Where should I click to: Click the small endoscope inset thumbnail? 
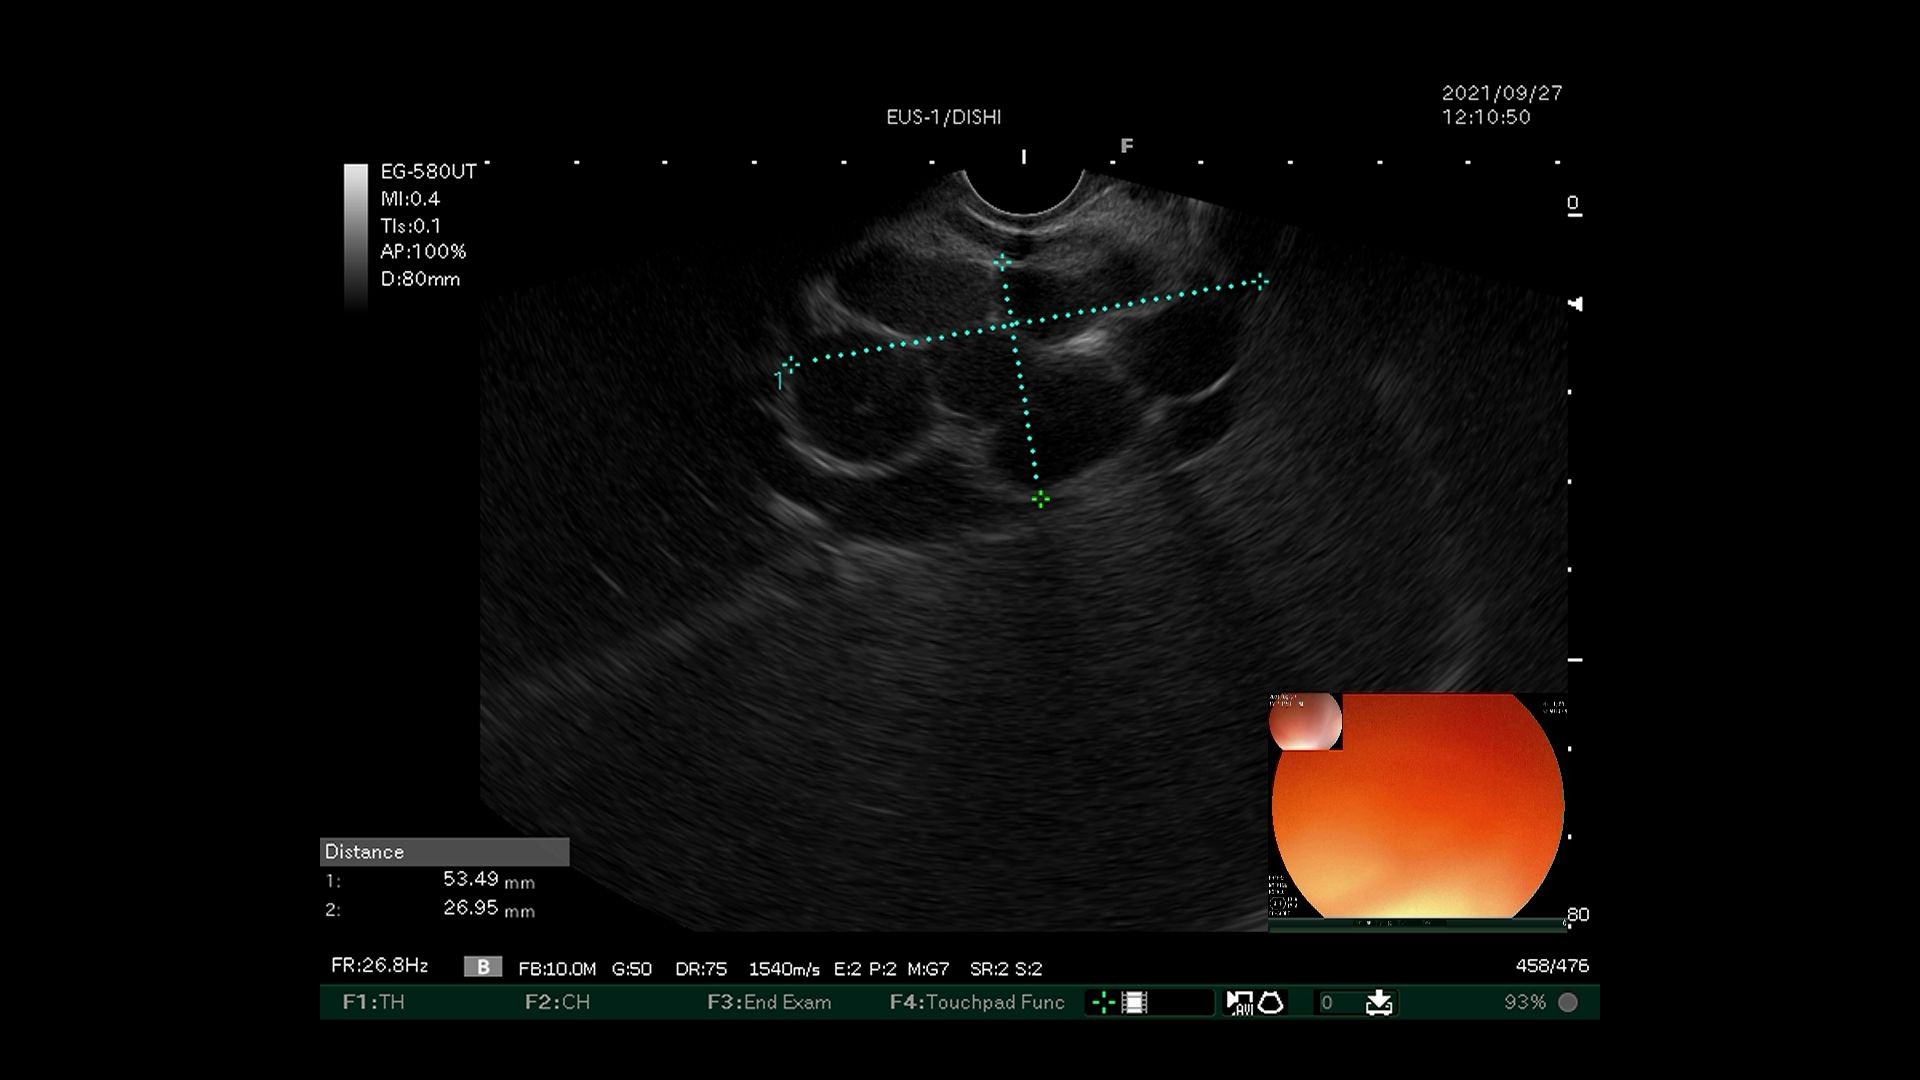1305,721
